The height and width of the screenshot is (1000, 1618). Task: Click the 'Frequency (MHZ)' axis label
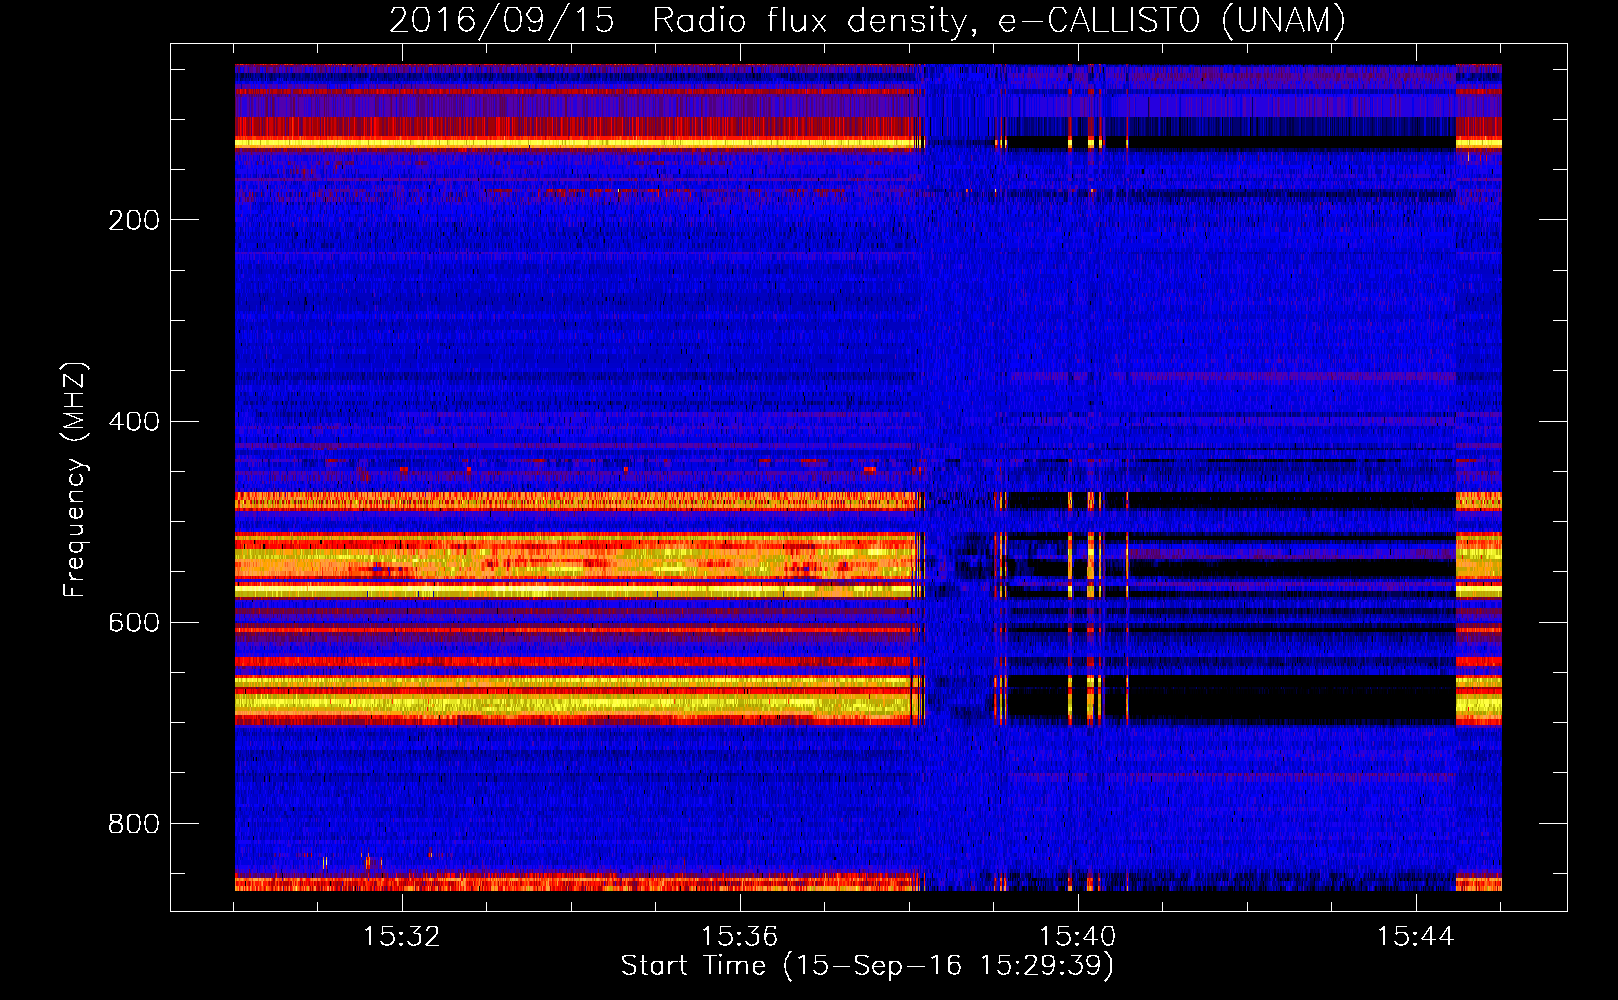coord(75,480)
